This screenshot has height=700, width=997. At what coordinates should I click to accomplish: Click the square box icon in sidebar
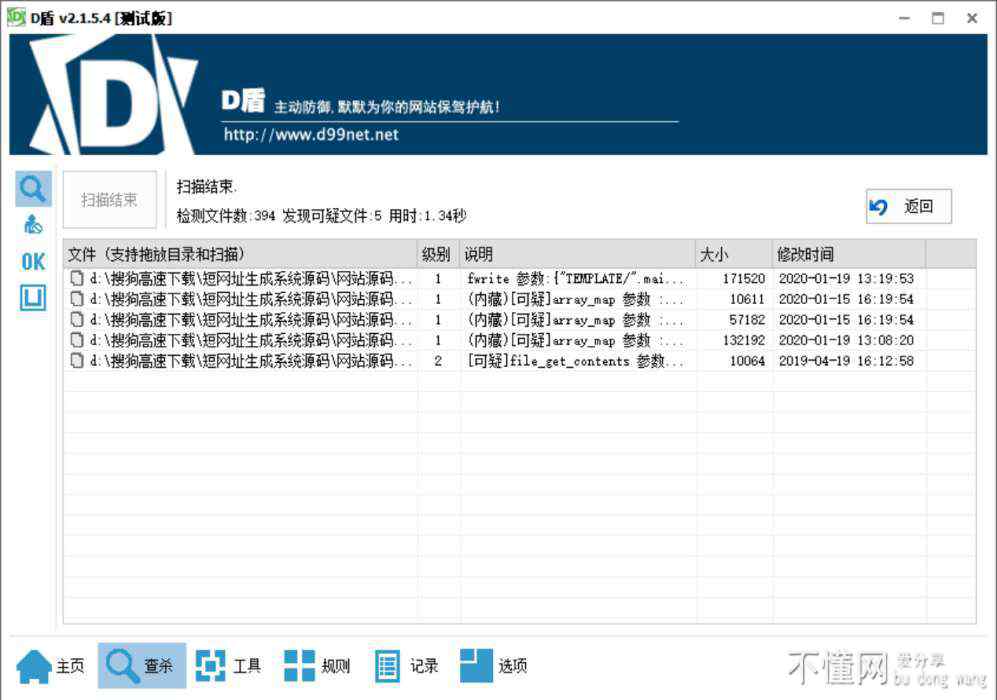pyautogui.click(x=33, y=298)
